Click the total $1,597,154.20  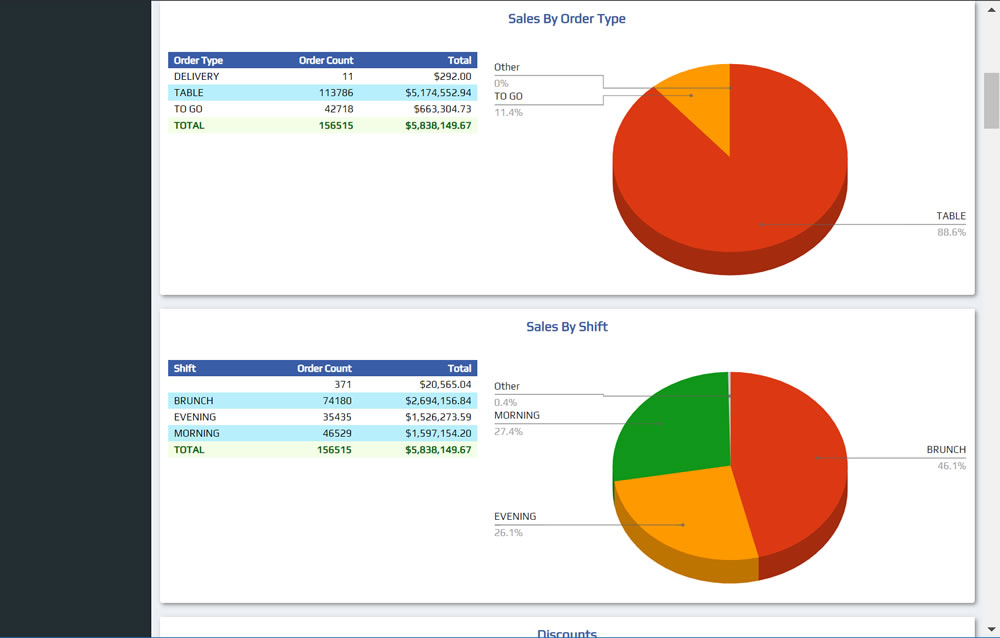pyautogui.click(x=438, y=433)
